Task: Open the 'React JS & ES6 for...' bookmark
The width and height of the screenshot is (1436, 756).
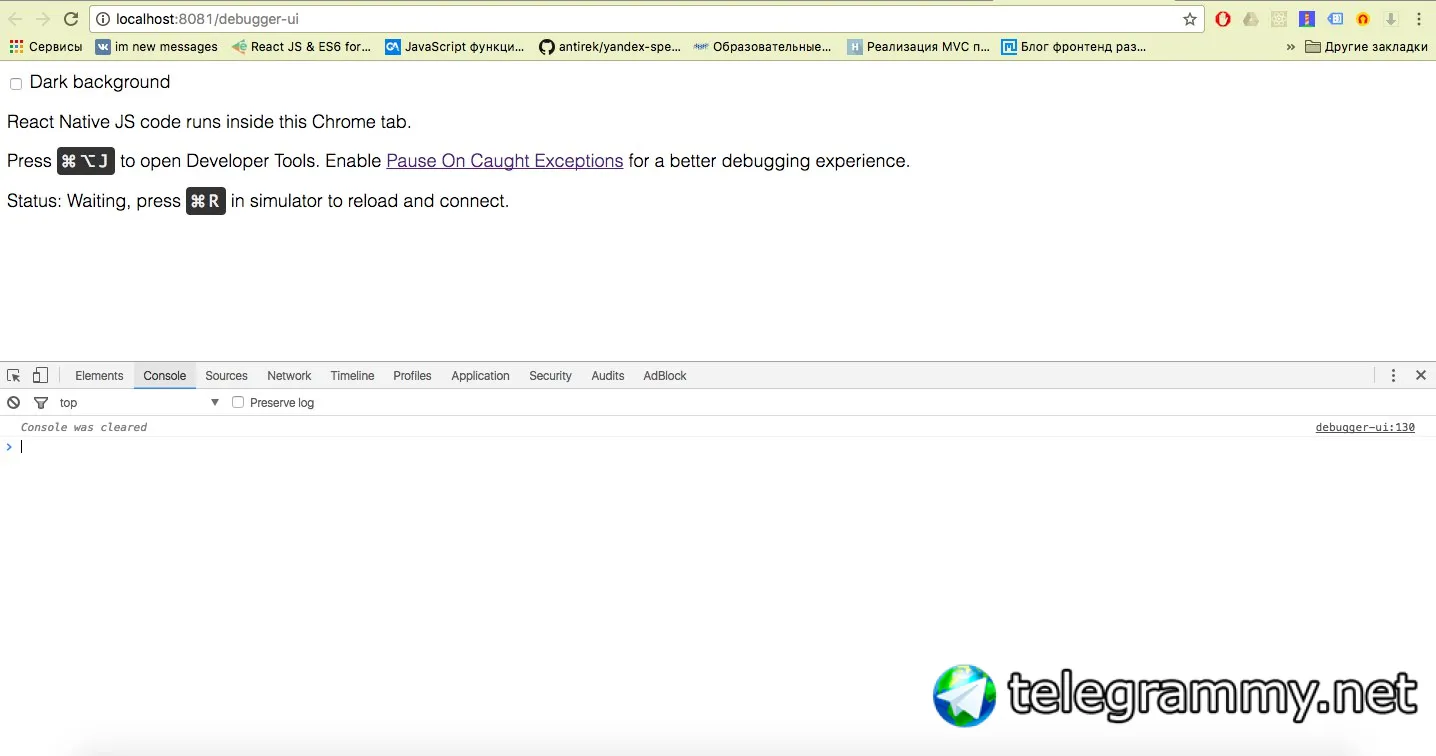Action: 301,47
